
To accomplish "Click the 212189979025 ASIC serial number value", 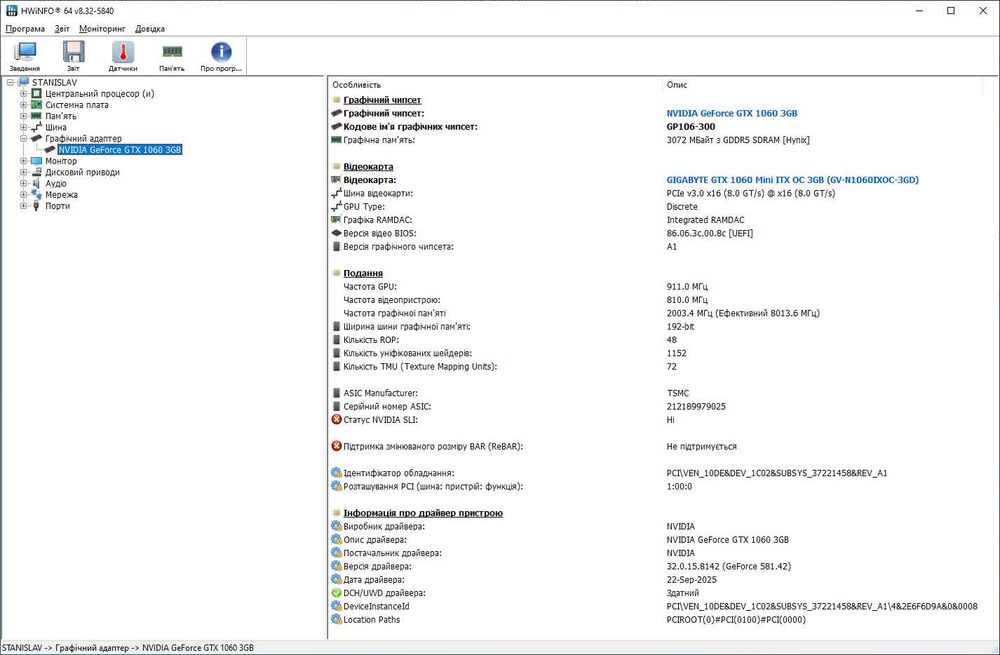I will click(x=696, y=406).
